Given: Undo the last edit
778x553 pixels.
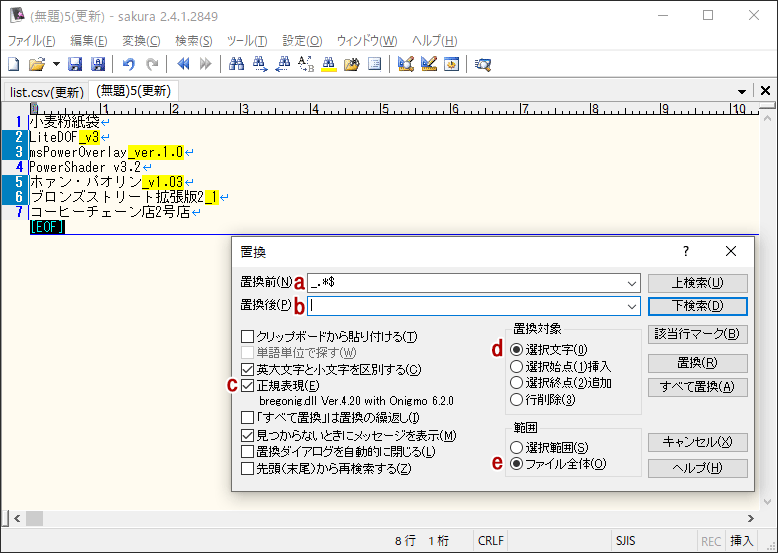Looking at the screenshot, I should click(129, 64).
